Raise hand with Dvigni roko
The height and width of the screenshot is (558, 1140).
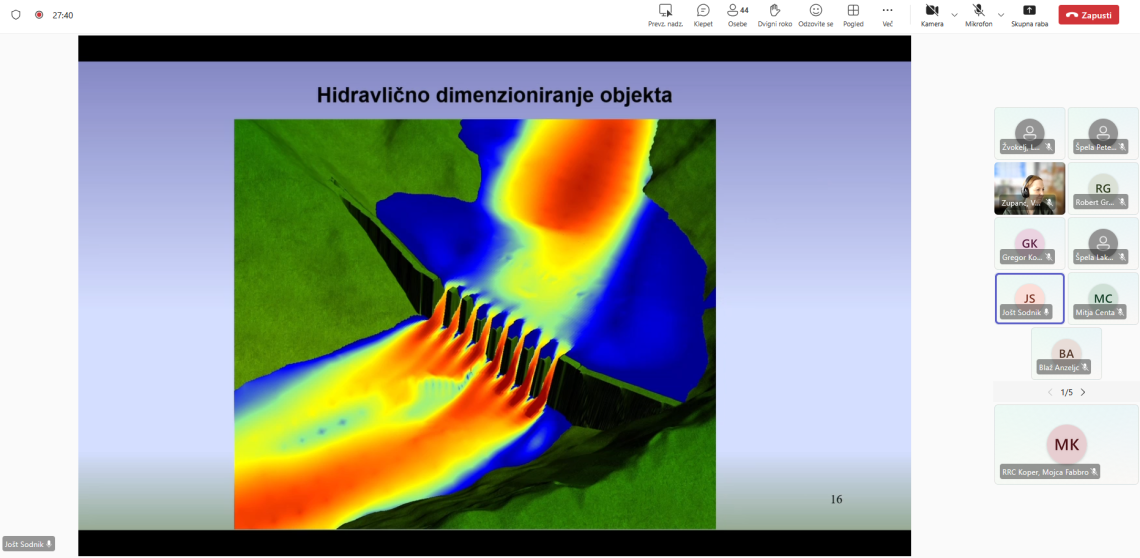tap(774, 11)
